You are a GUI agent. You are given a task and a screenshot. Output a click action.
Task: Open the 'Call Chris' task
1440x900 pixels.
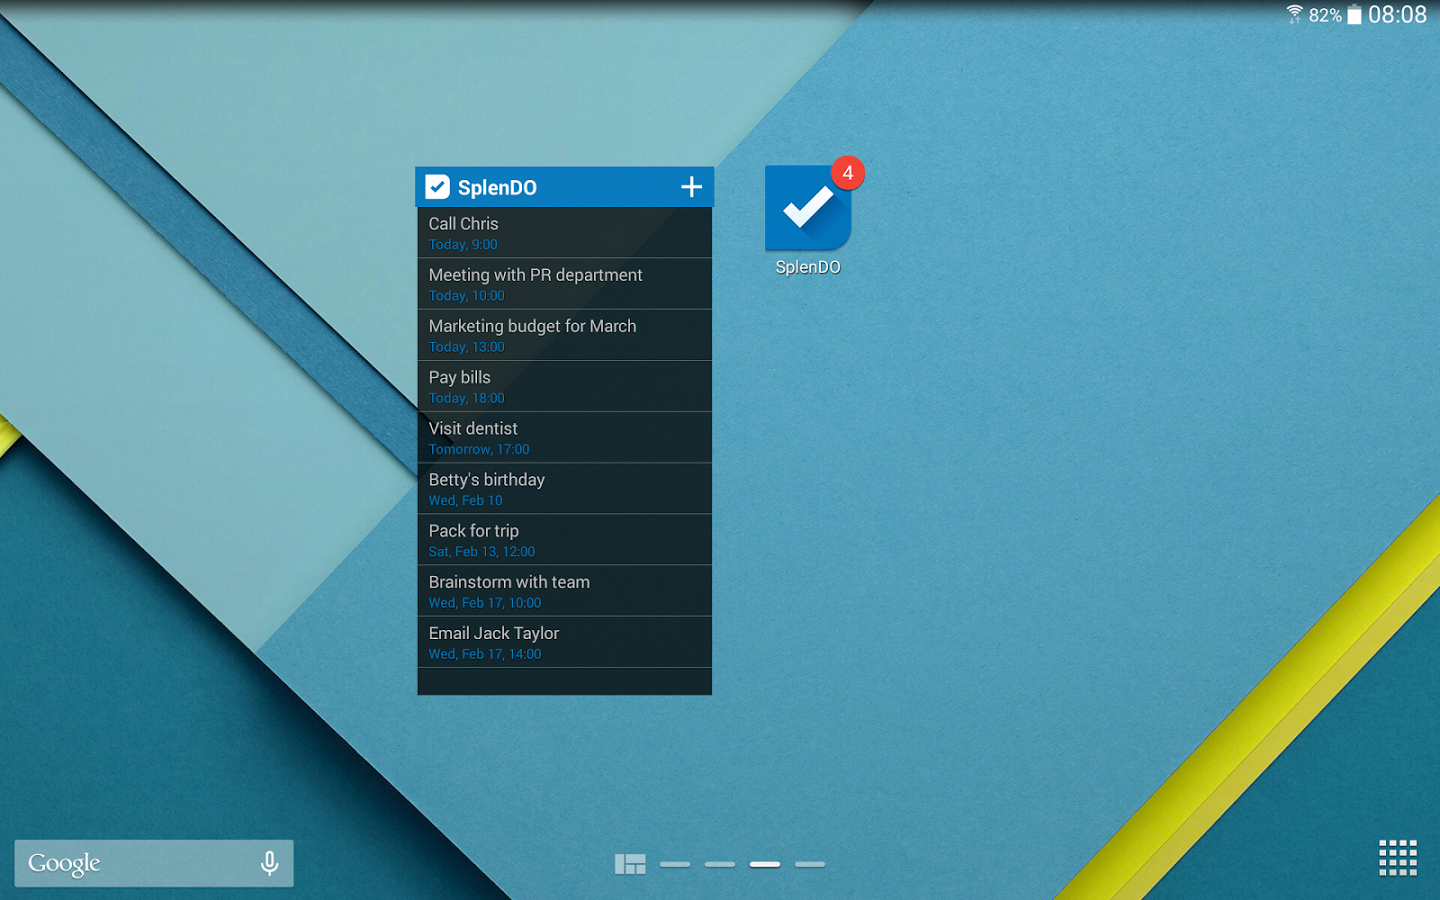pos(564,233)
